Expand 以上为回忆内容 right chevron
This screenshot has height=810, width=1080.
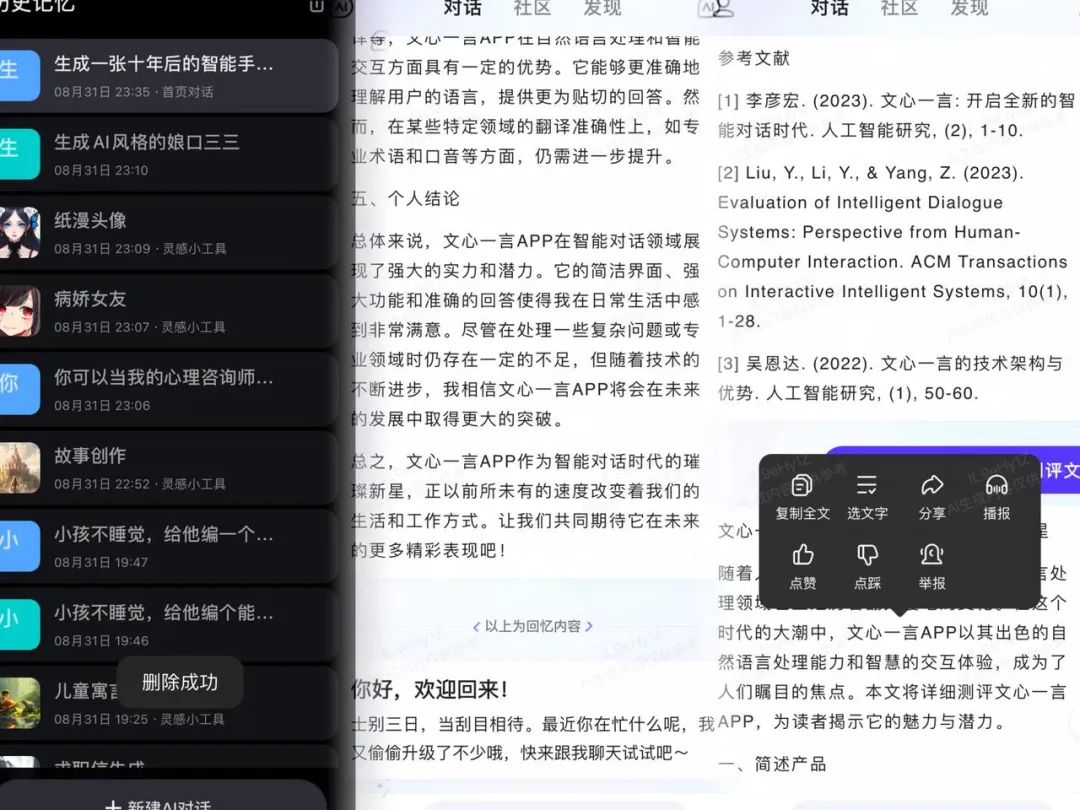589,627
